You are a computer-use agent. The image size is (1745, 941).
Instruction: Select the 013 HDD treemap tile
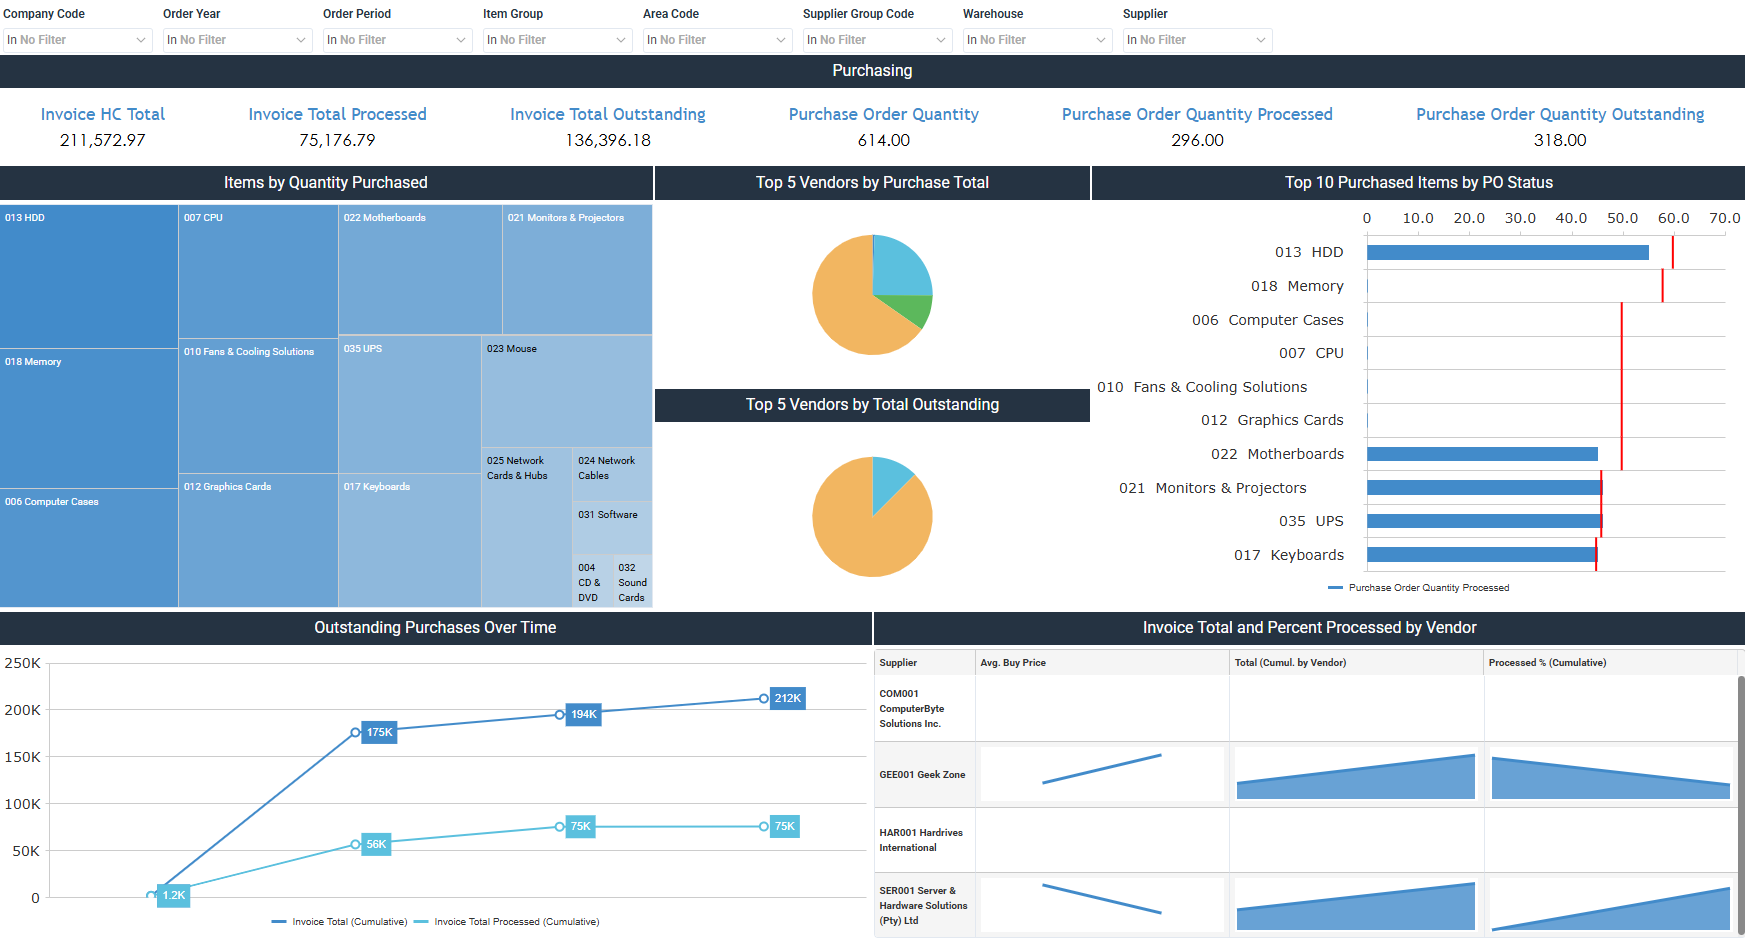(x=89, y=277)
